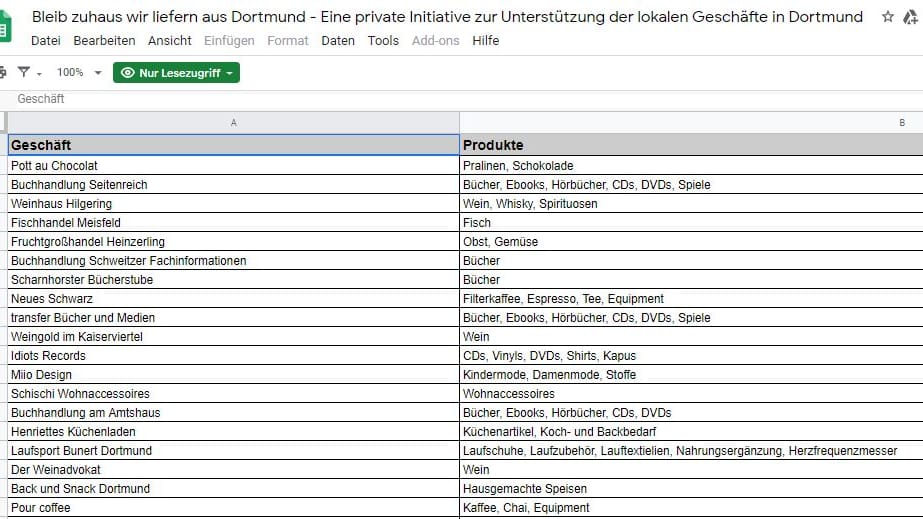
Task: Select cell Kindermode, Damenmode, Stoffe
Action: pos(691,374)
